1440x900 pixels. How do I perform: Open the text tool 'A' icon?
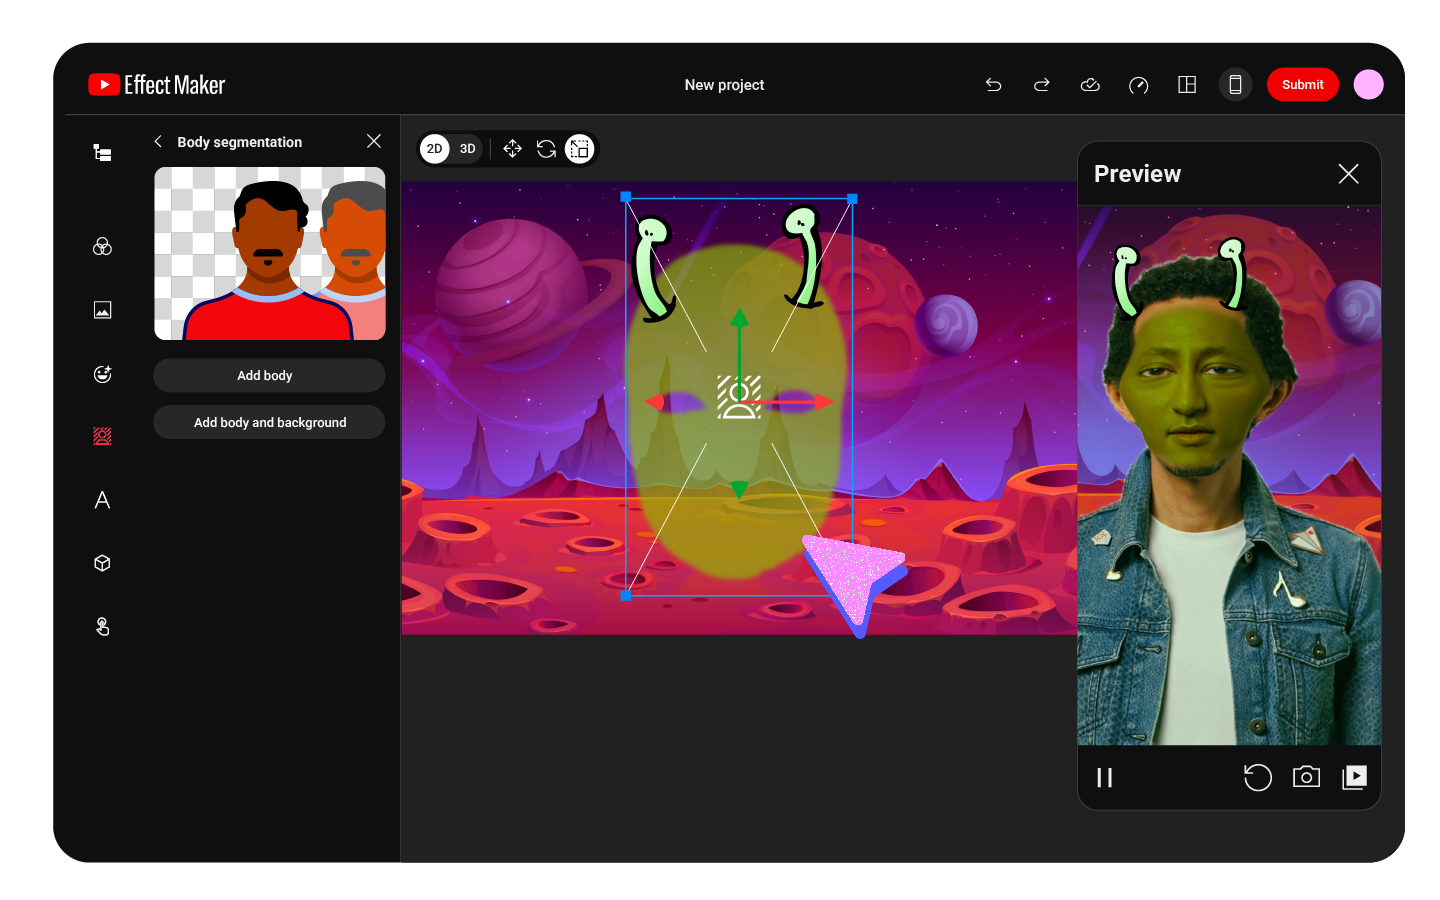pyautogui.click(x=102, y=500)
